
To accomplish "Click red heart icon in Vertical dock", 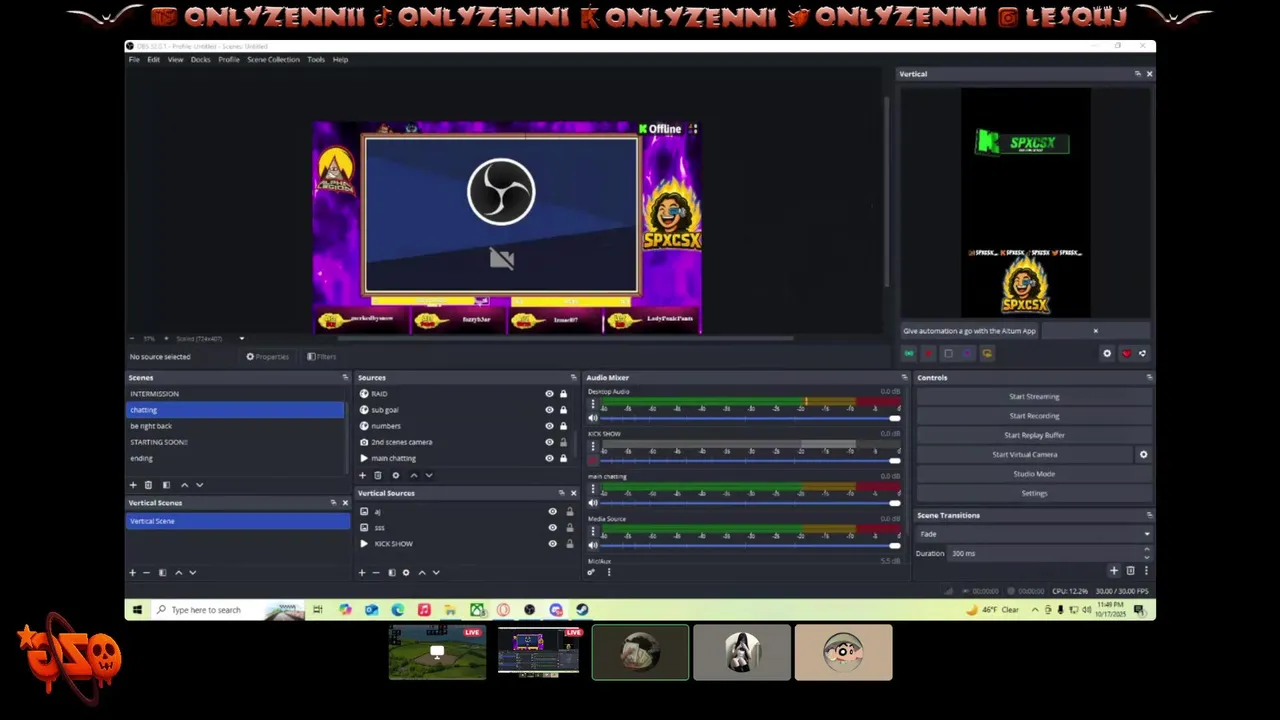I will point(1126,353).
